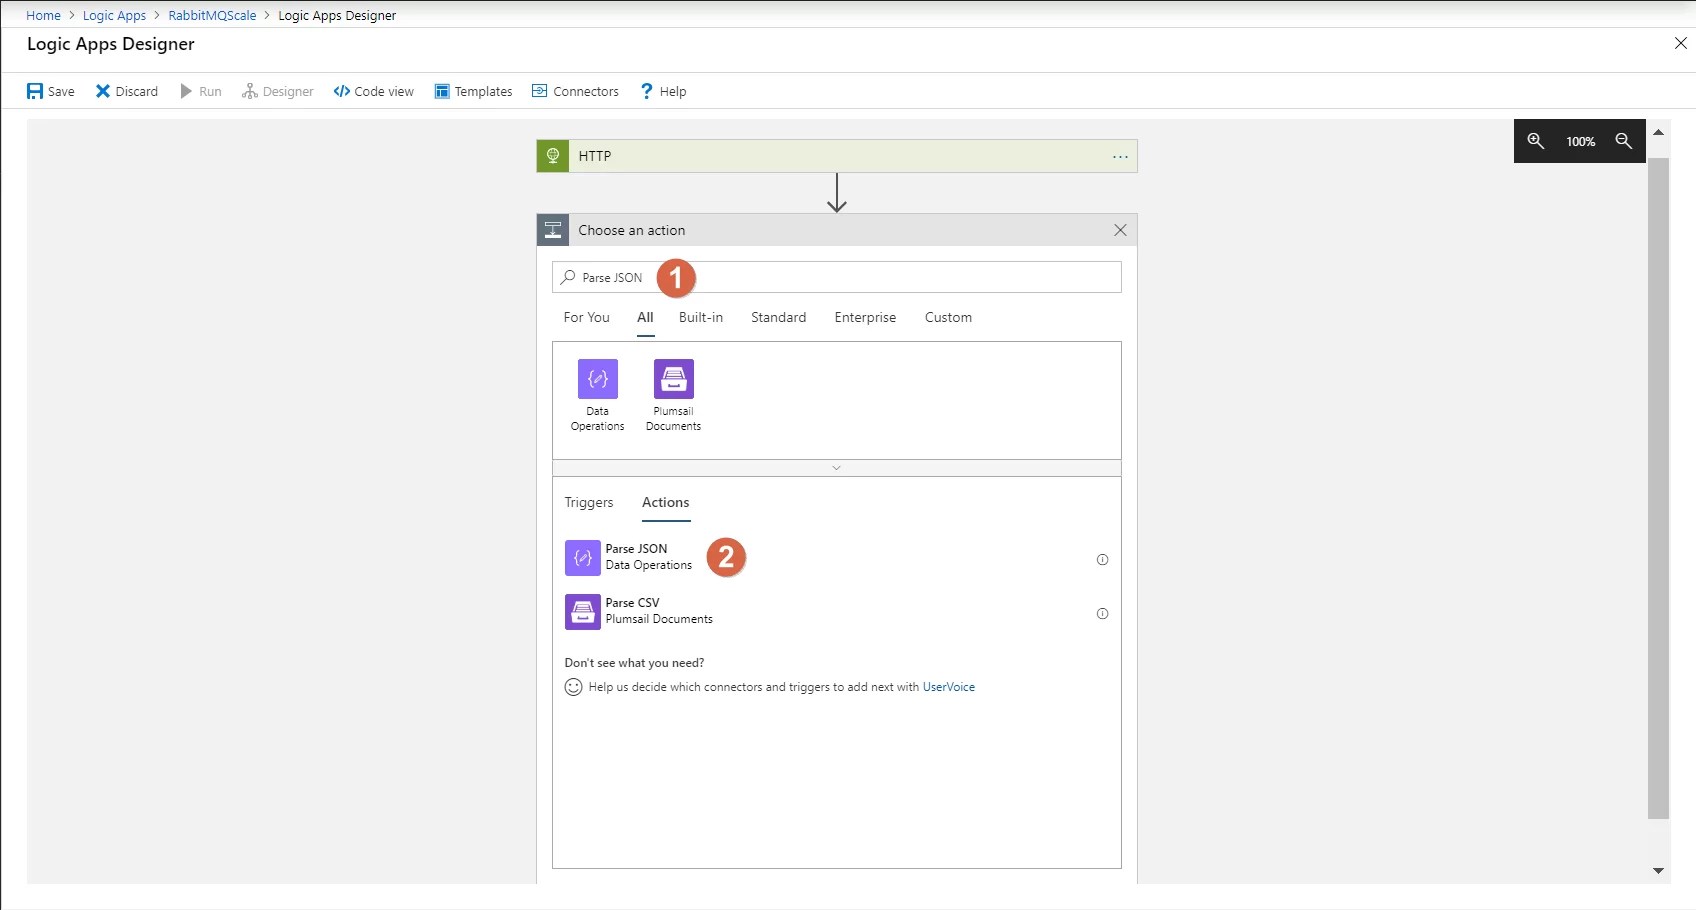Image resolution: width=1696 pixels, height=910 pixels.
Task: Click the scrollbar up arrow
Action: coord(1659,133)
